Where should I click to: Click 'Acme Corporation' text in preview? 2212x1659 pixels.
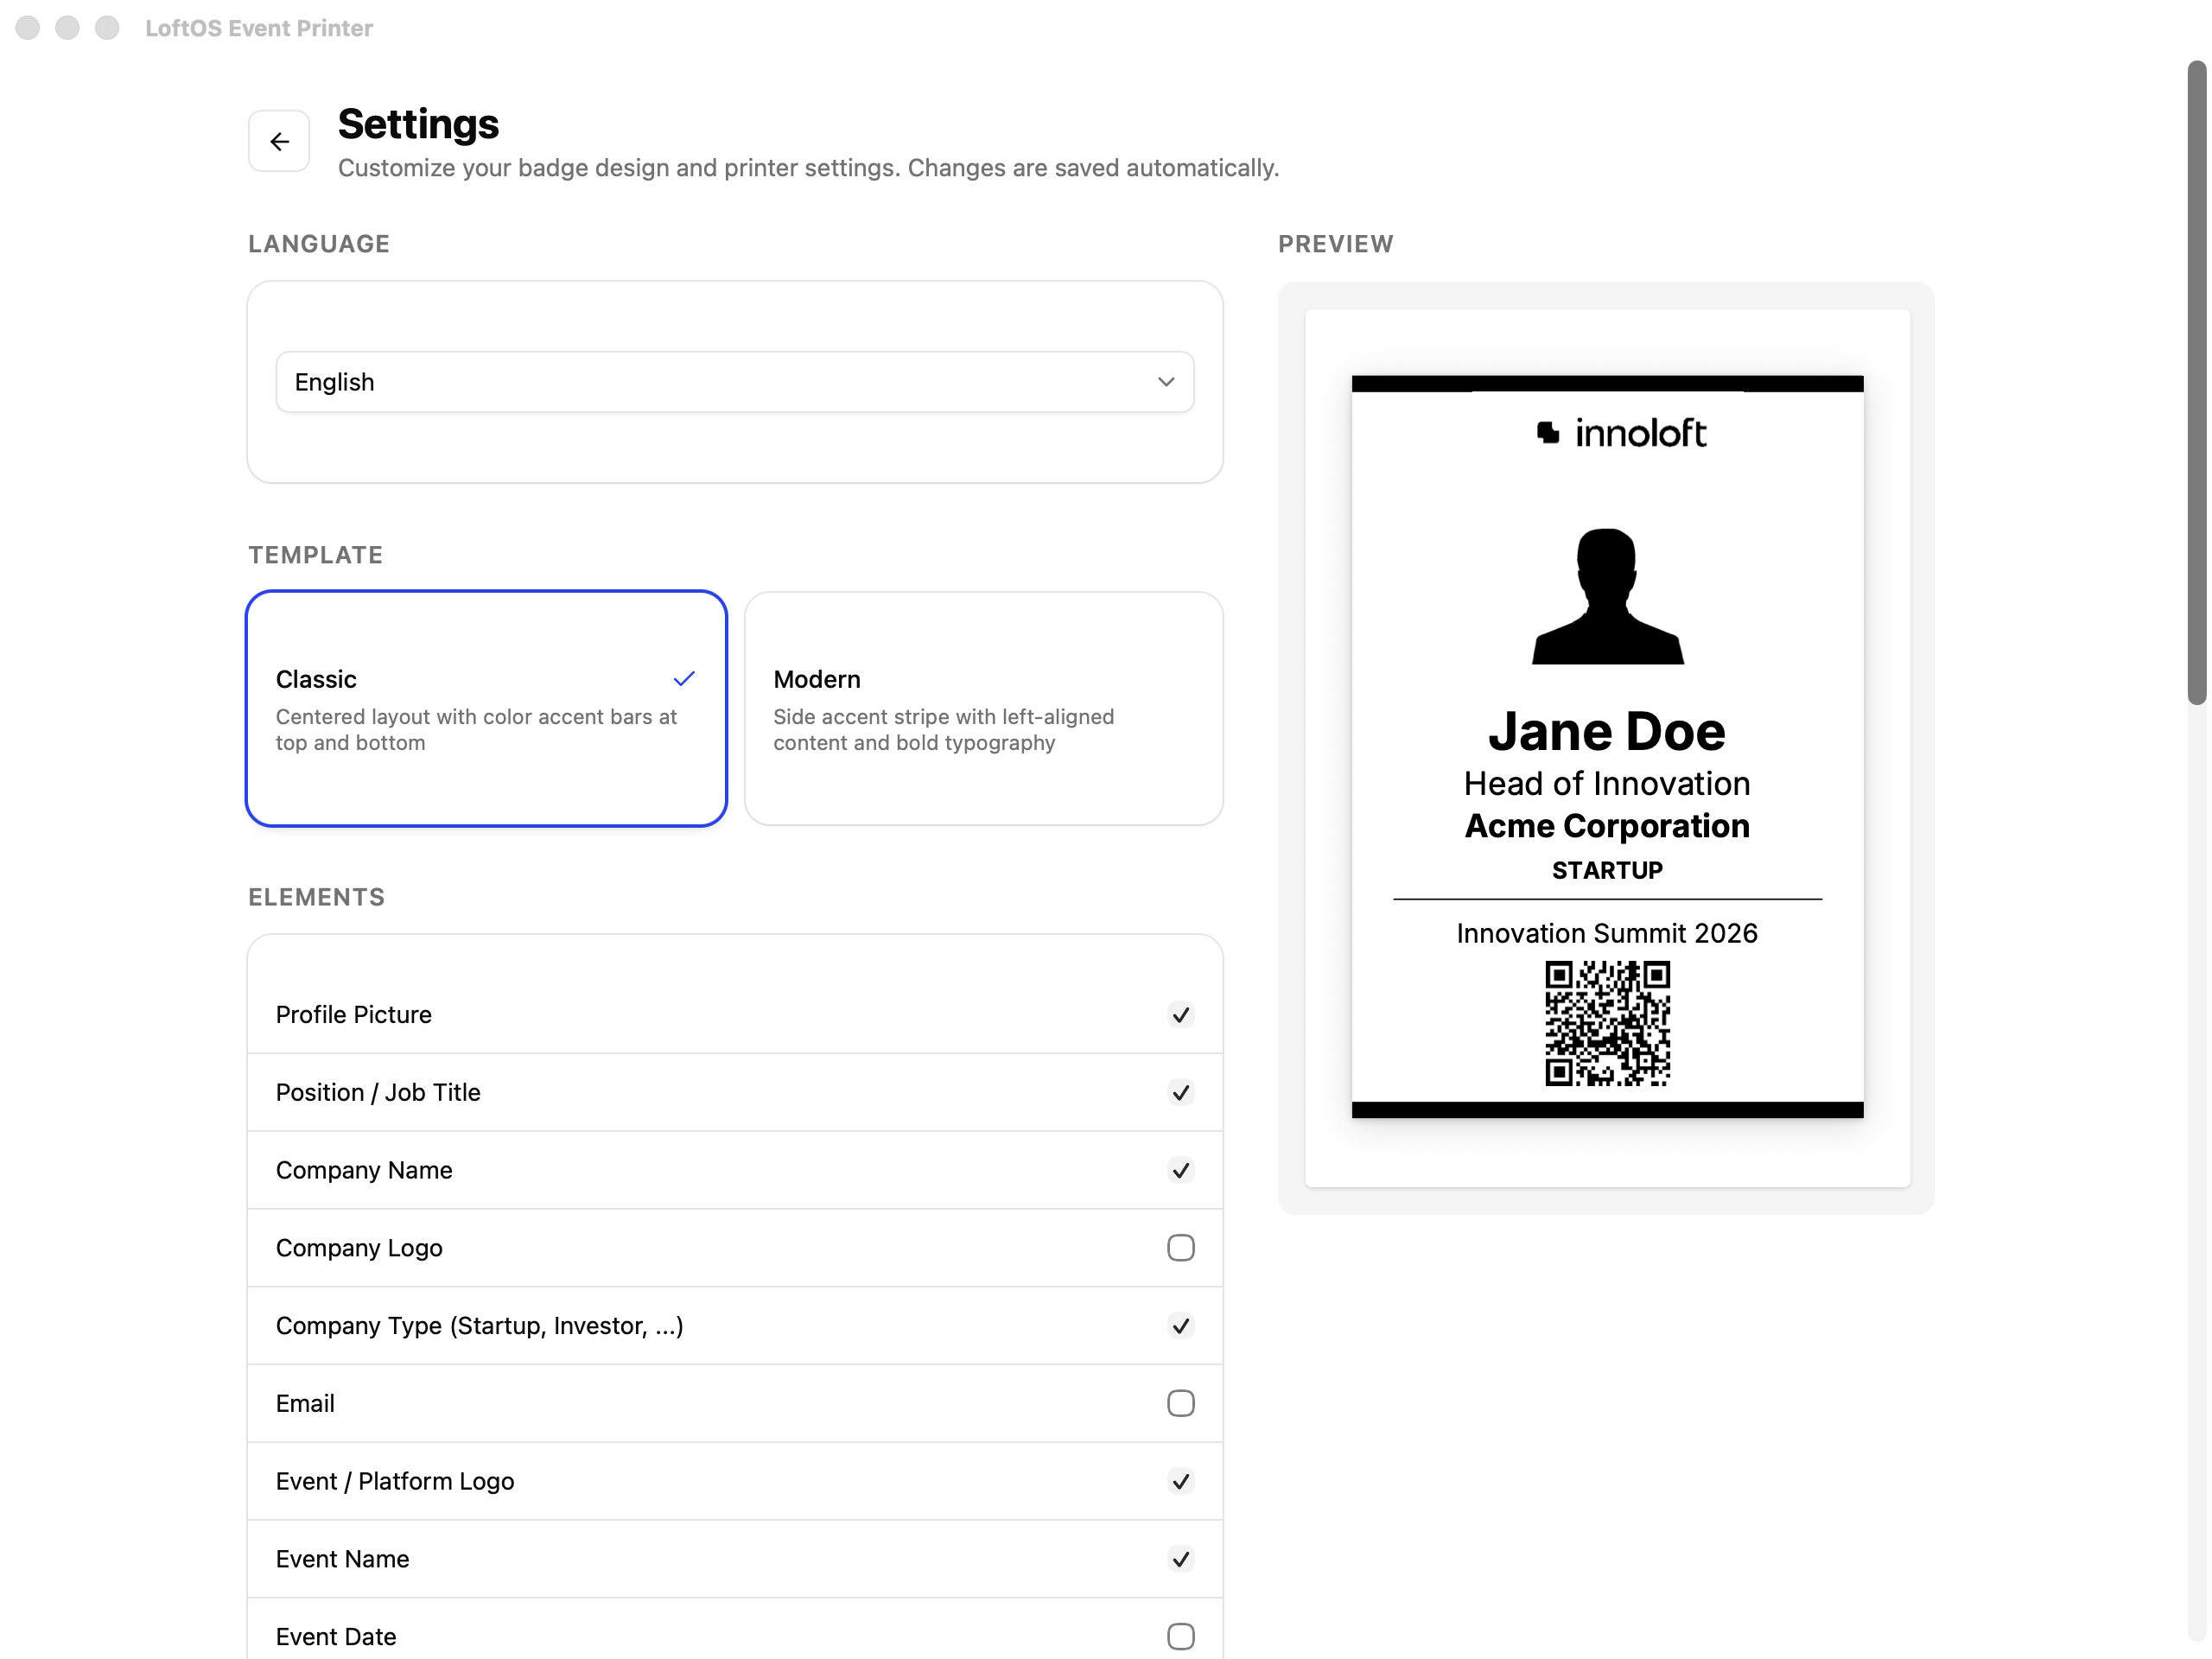(1607, 826)
